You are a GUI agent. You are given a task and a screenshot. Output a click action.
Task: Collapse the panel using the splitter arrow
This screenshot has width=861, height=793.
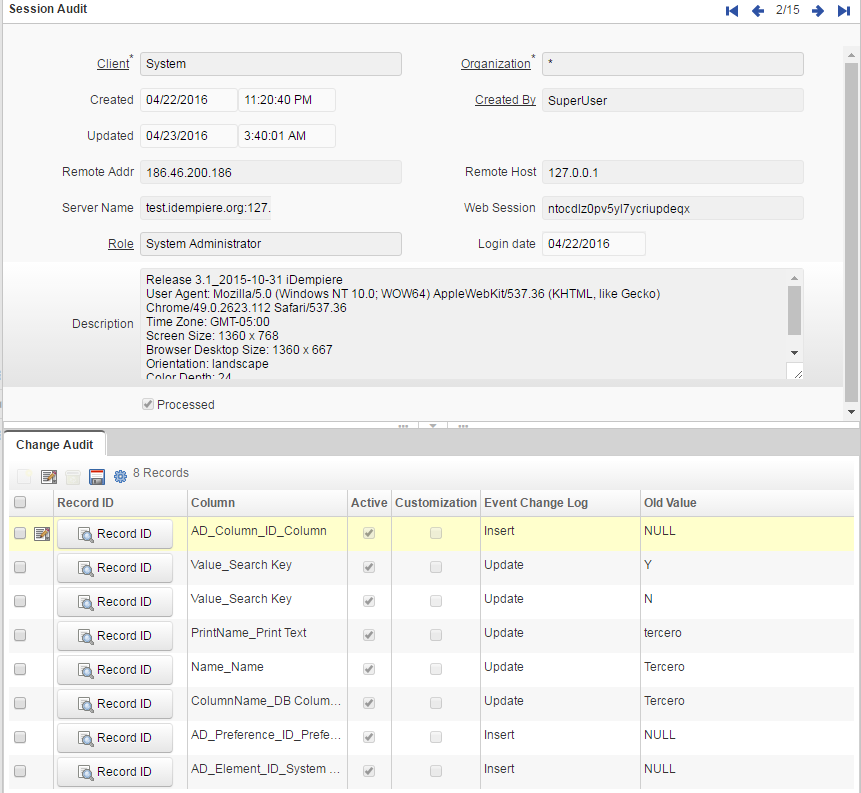pos(433,426)
